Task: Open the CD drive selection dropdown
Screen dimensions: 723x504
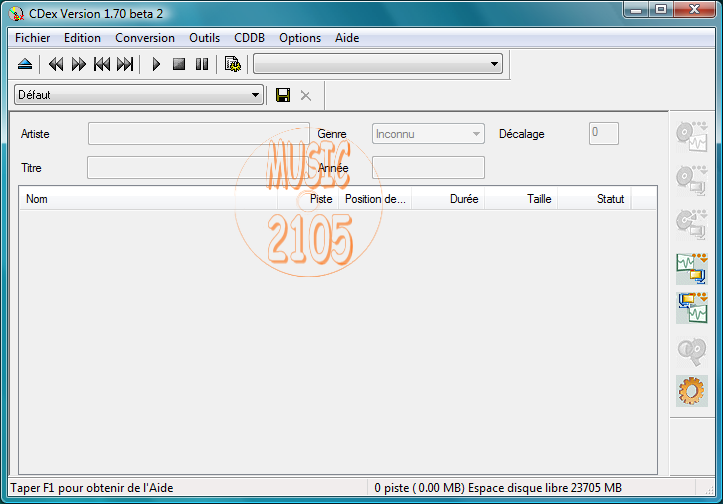Action: click(x=378, y=64)
